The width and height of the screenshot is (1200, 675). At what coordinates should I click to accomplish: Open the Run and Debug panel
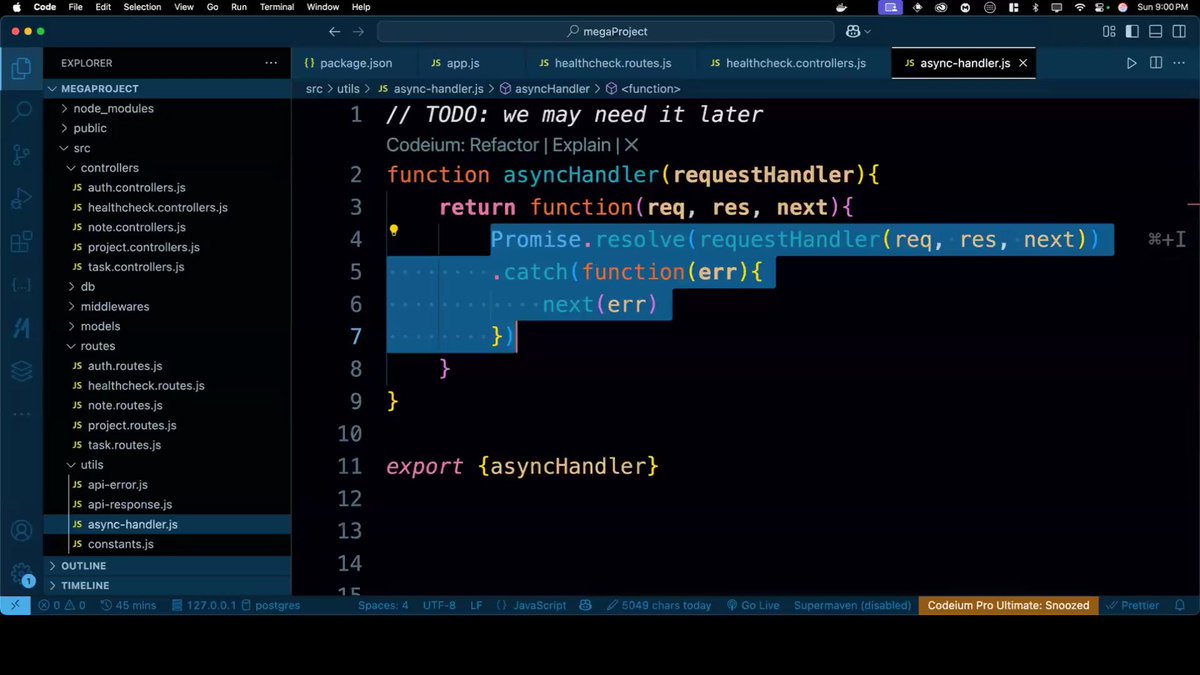tap(22, 198)
